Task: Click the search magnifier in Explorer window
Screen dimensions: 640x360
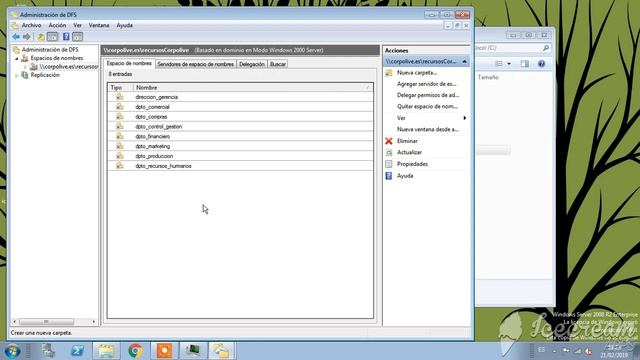Action: tap(546, 48)
